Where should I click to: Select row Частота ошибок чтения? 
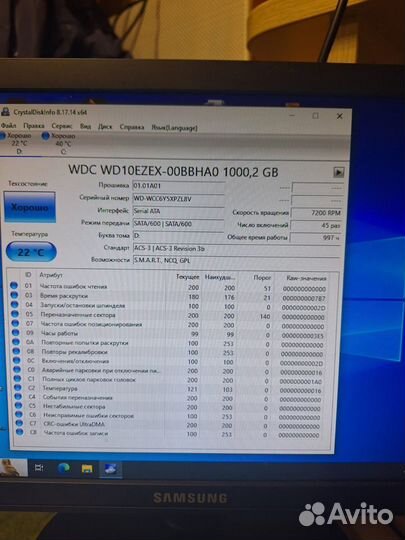tap(169, 287)
